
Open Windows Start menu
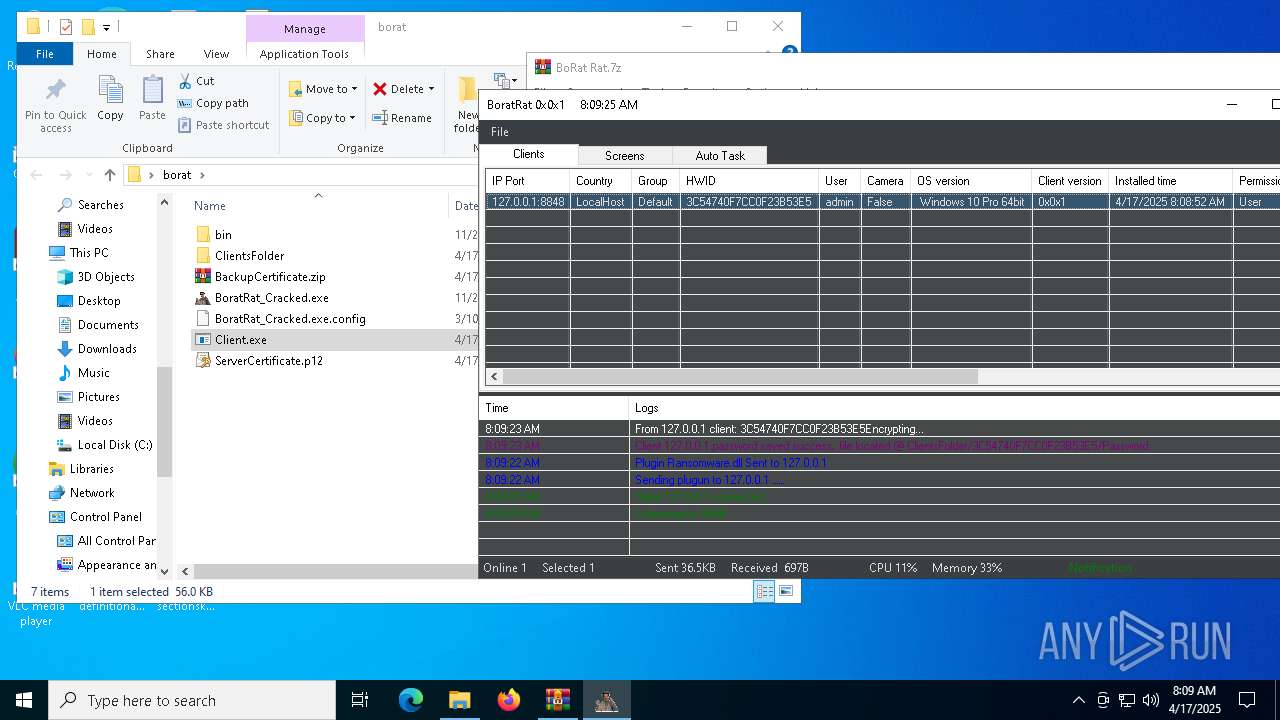click(24, 700)
